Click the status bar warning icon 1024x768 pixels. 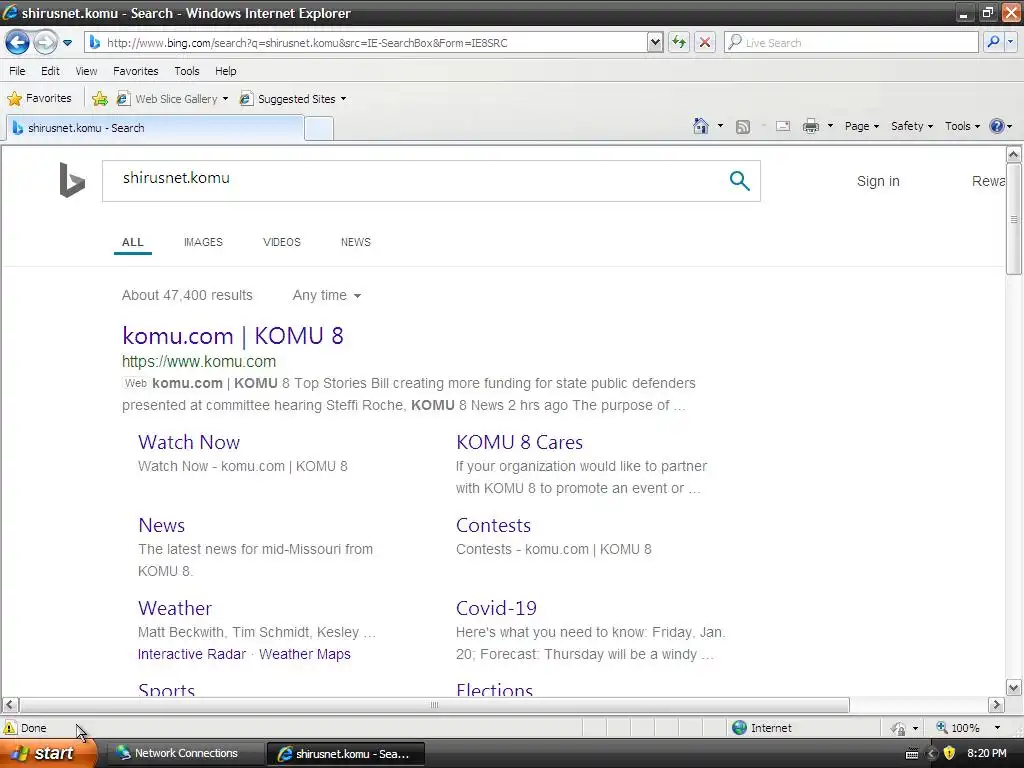(x=10, y=728)
